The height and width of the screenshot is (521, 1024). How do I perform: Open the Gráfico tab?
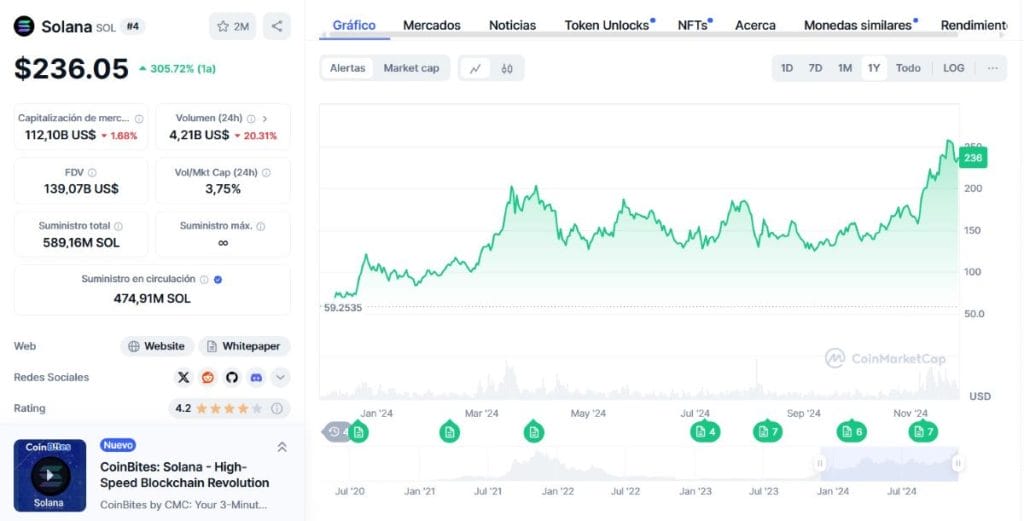coord(354,25)
